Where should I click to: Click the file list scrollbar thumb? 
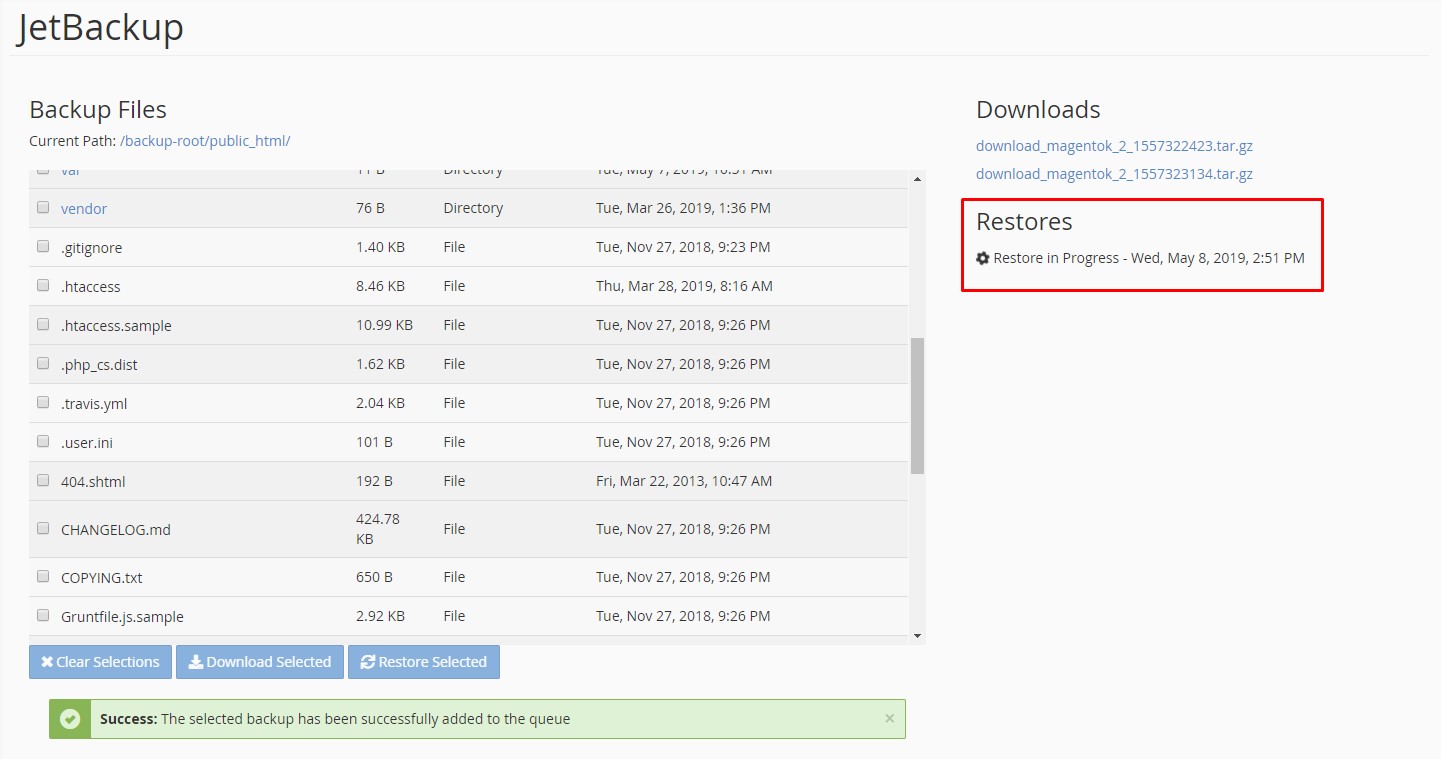pos(917,405)
